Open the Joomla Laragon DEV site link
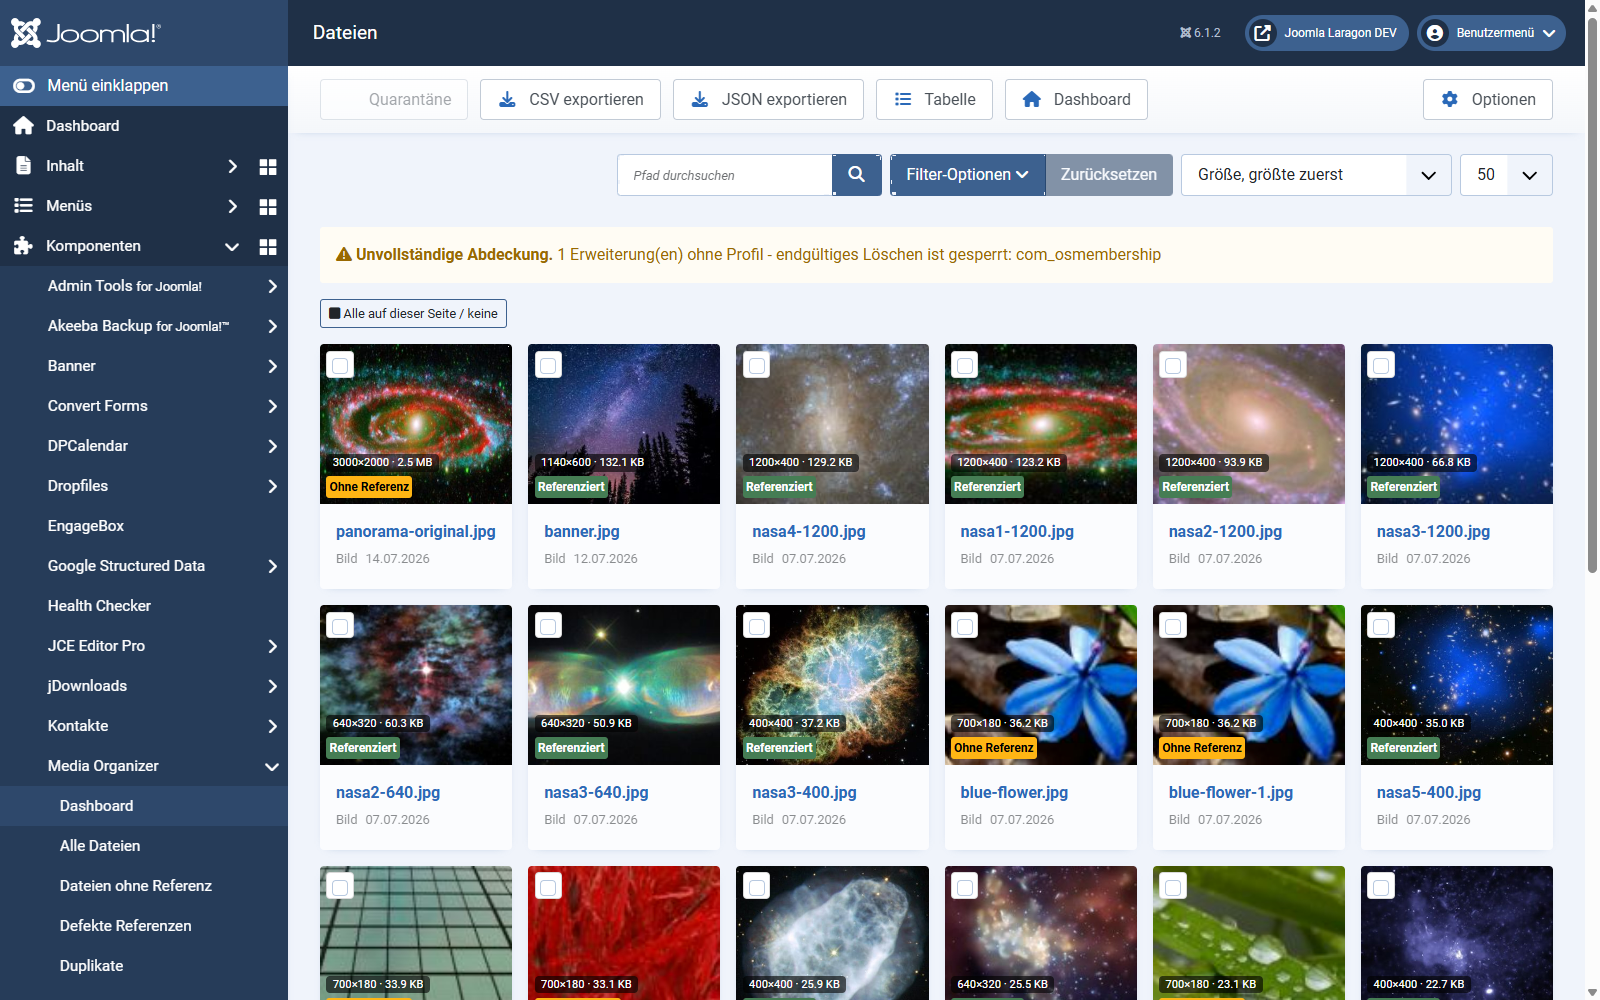Image resolution: width=1600 pixels, height=1000 pixels. pyautogui.click(x=1327, y=33)
